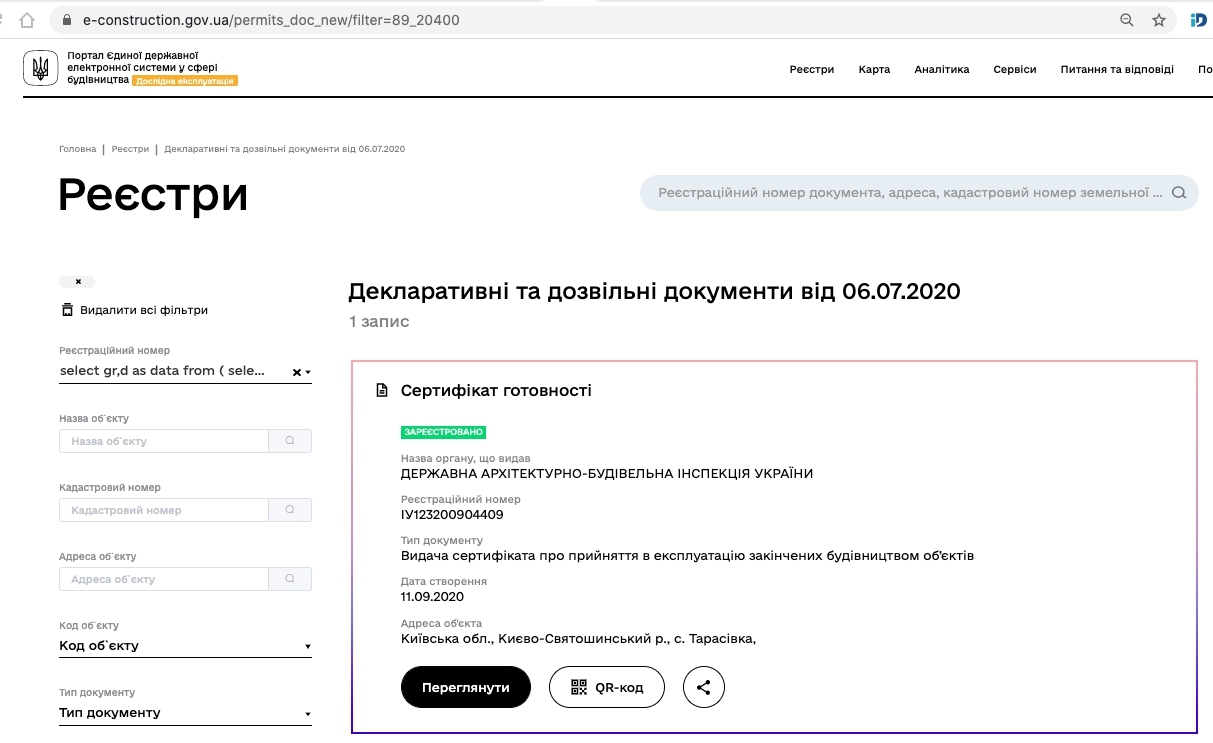Click the 1 запис count text

click(379, 322)
